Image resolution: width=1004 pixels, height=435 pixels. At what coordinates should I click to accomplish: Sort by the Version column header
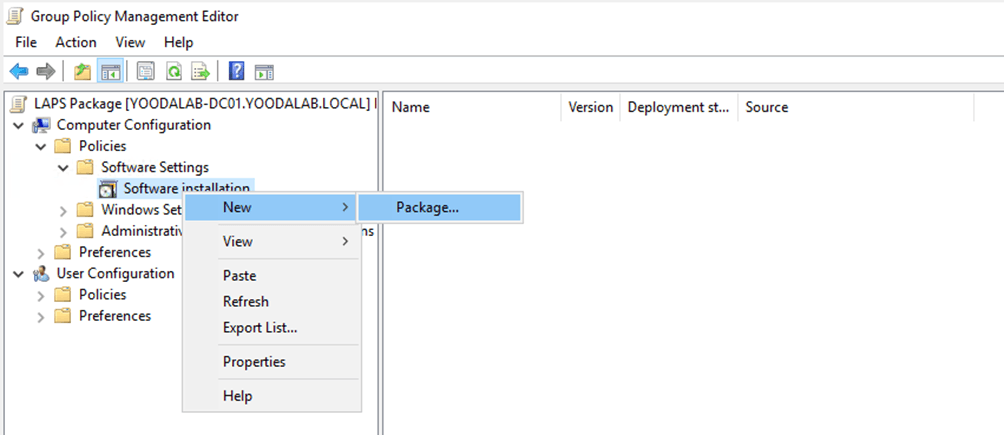(590, 107)
